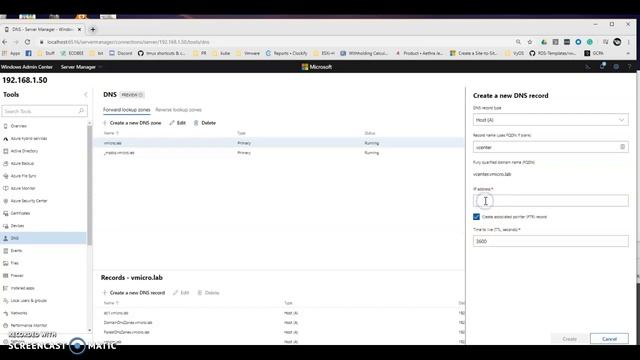Select the vmicro.lab zone row
This screenshot has width=640, height=360.
(279, 143)
